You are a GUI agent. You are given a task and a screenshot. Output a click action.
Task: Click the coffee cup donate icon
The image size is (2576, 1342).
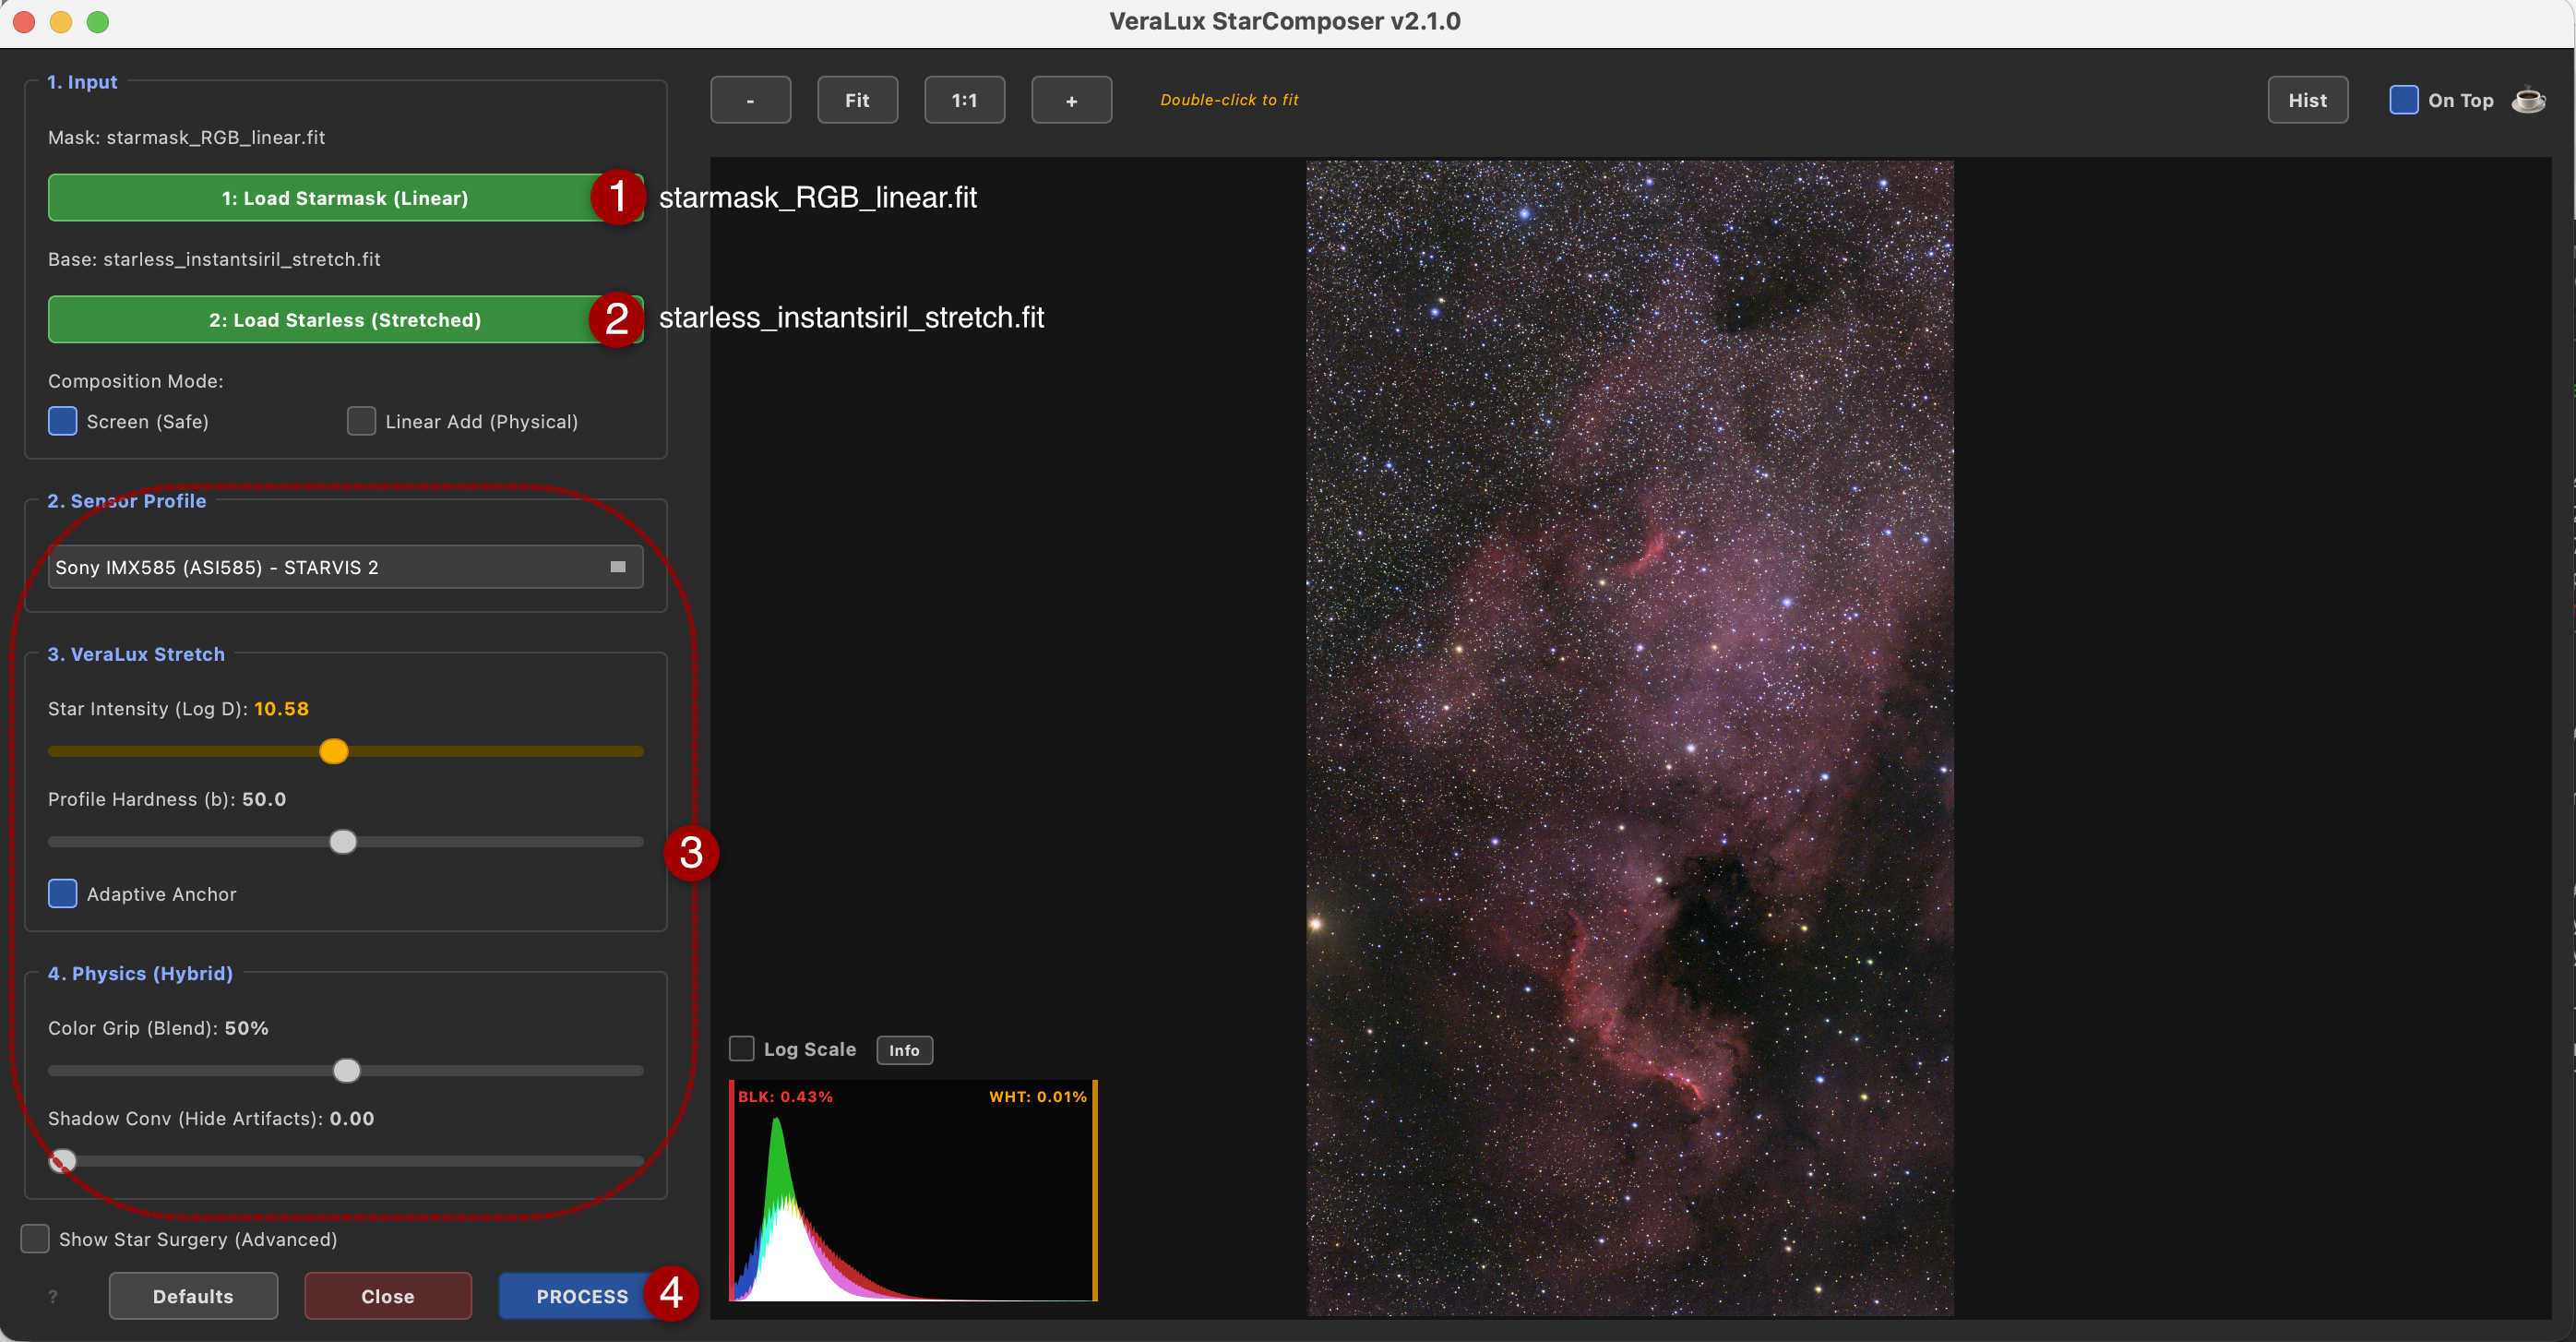click(x=2529, y=100)
